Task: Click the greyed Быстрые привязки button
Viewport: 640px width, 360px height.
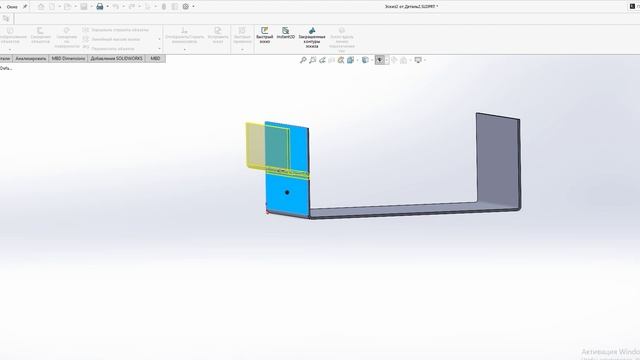Action: click(242, 36)
